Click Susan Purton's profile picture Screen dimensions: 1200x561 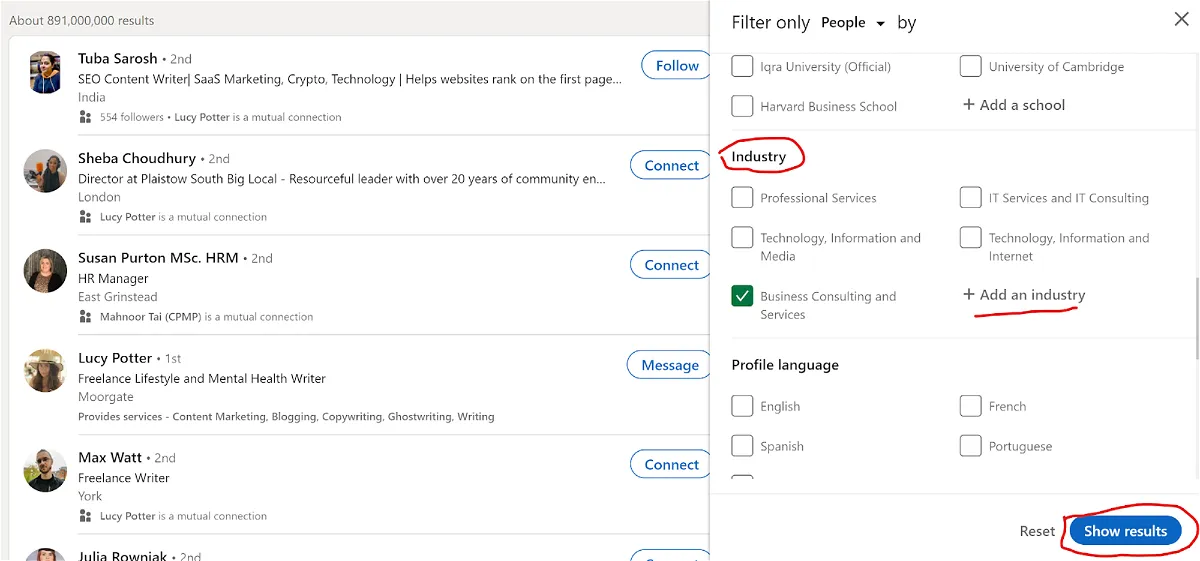(46, 271)
